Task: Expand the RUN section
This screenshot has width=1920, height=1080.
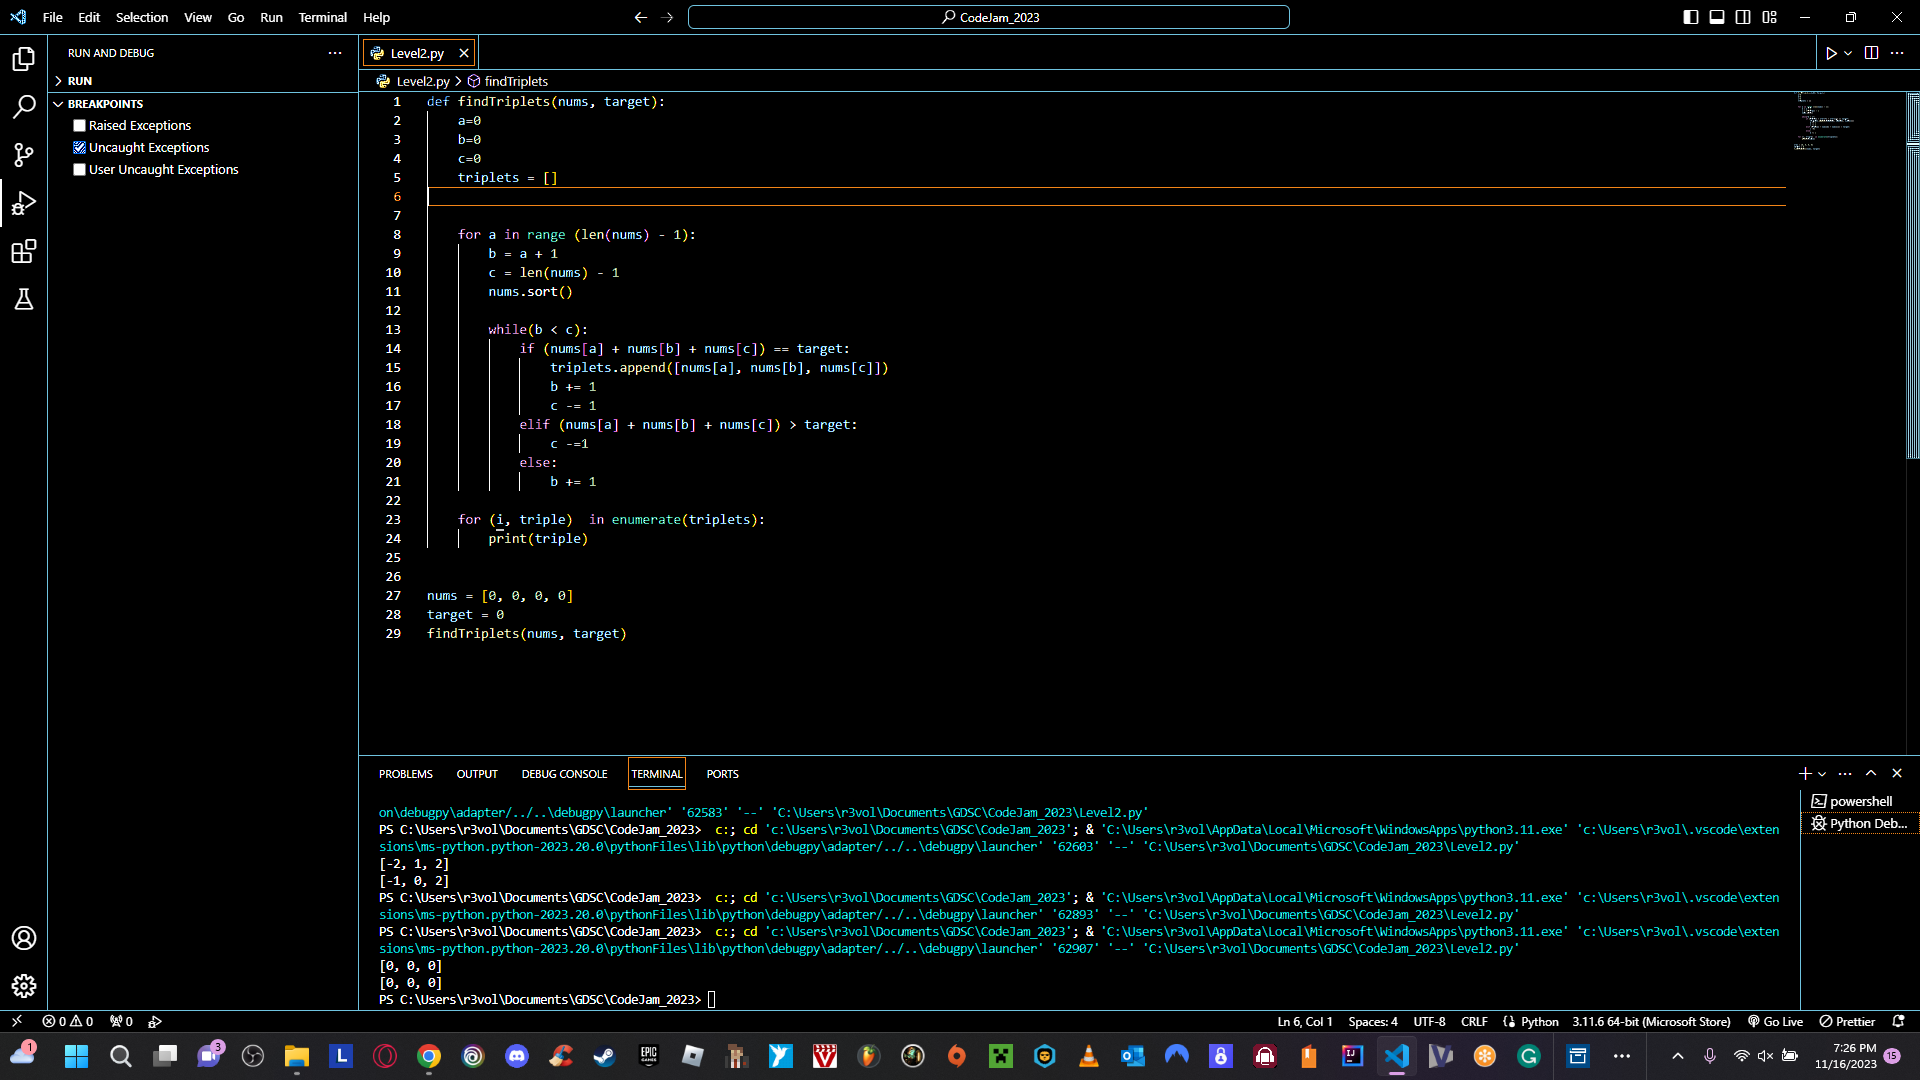Action: (80, 81)
